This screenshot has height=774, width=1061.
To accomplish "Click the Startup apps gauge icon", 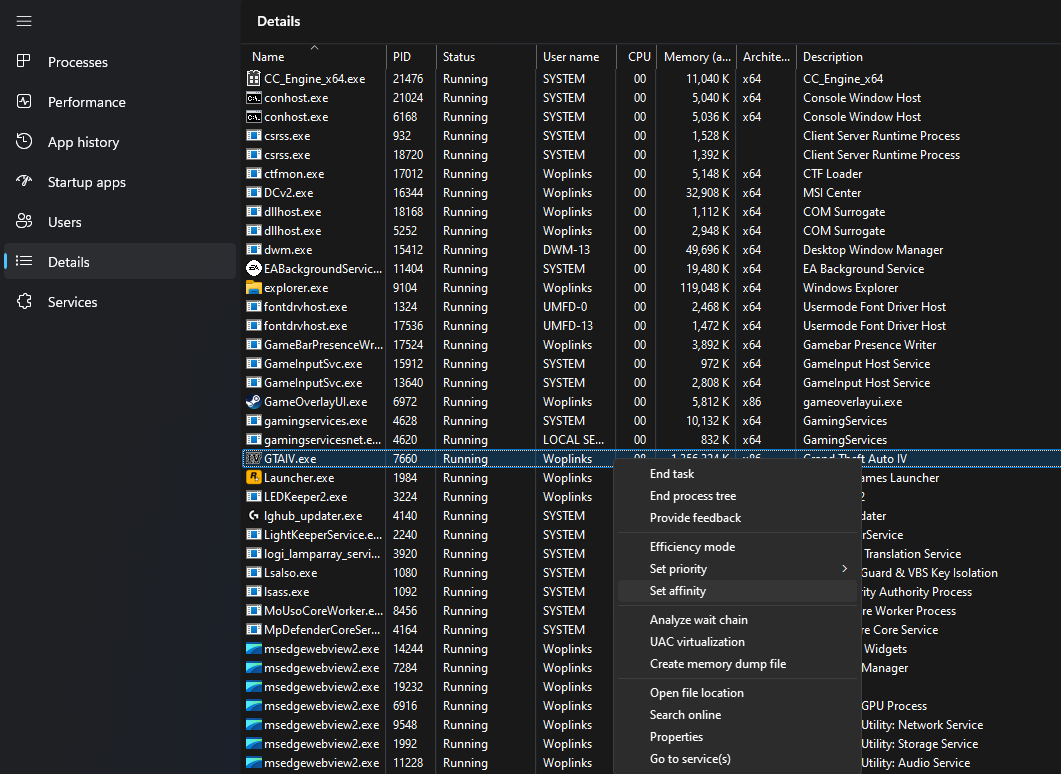I will [24, 181].
